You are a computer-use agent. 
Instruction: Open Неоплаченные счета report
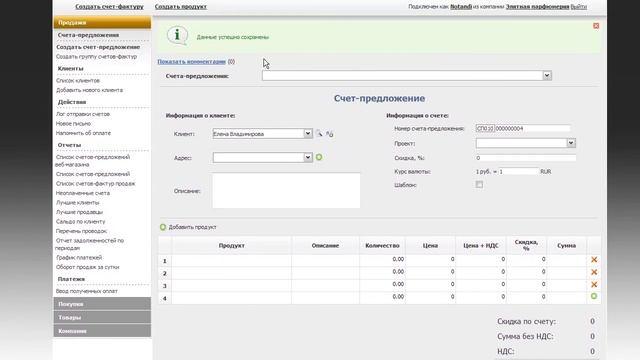click(83, 193)
